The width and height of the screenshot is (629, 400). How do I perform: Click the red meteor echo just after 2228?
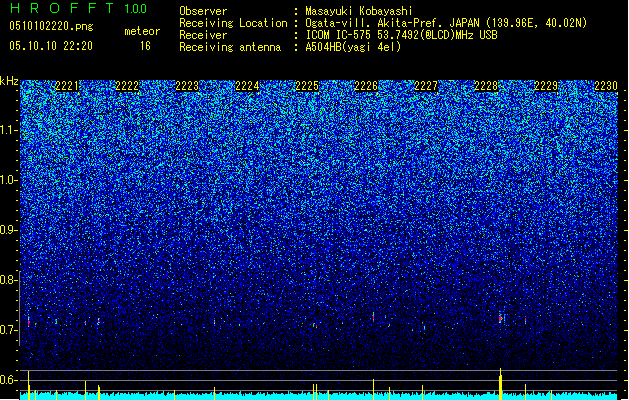click(x=501, y=319)
